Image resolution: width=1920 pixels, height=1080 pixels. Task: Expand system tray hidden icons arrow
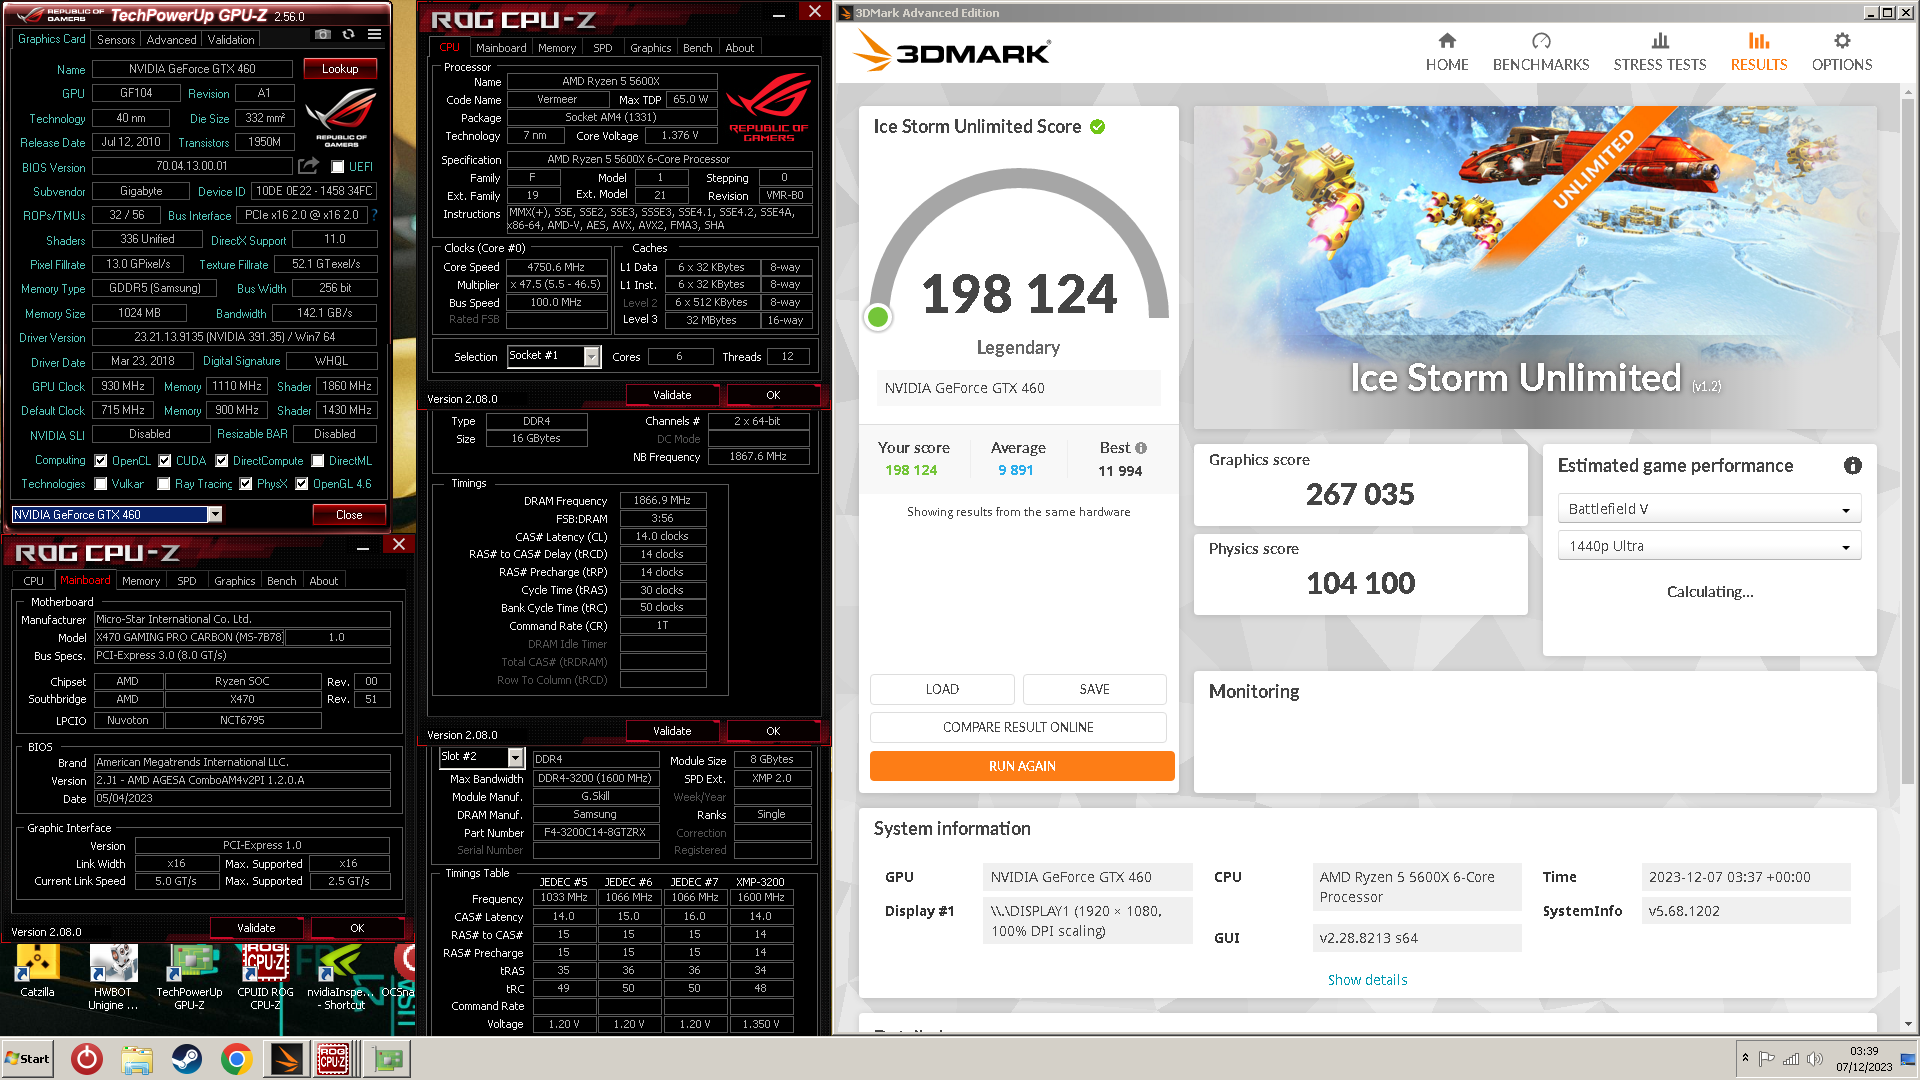click(1745, 1058)
